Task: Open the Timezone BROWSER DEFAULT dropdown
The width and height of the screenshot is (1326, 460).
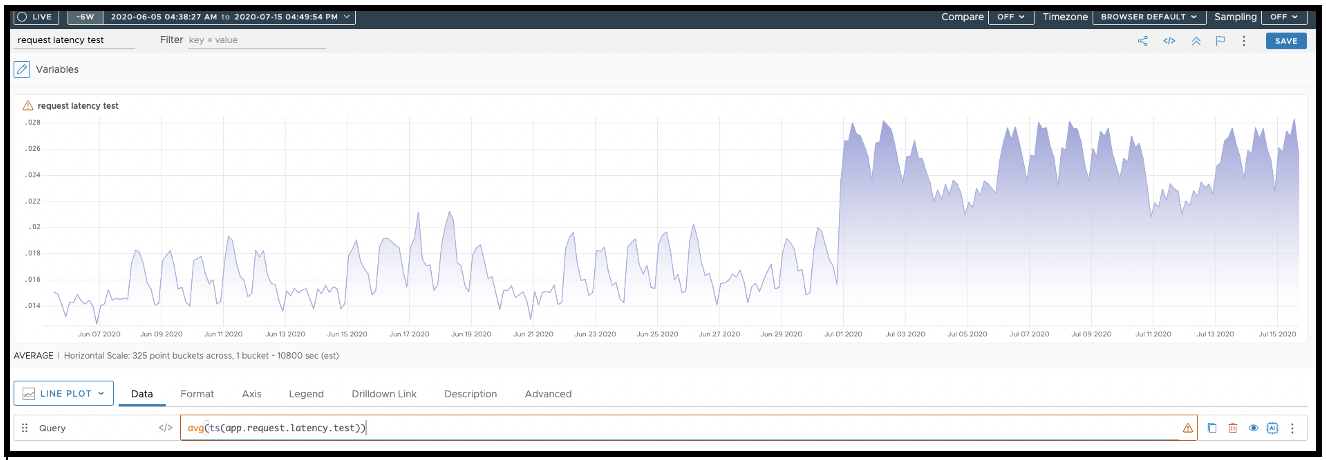Action: (1149, 17)
